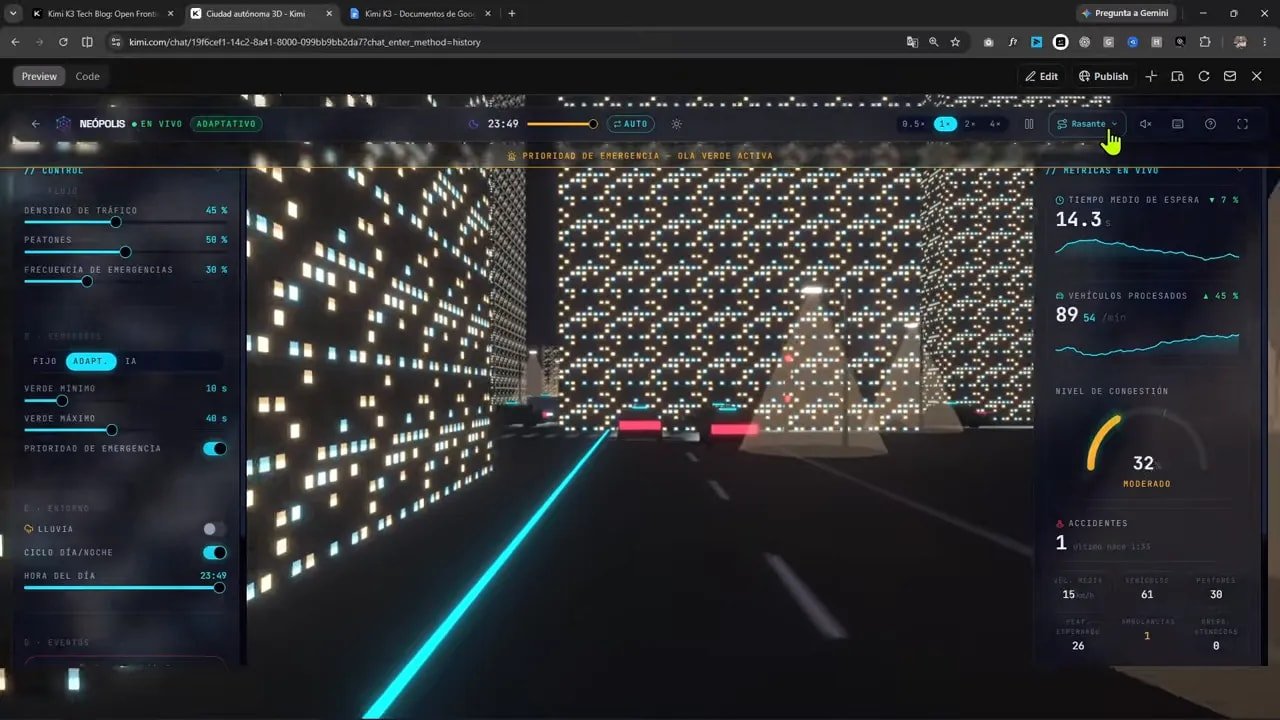Switch to Kimi K3 Documentos de Google tab
This screenshot has height=720, width=1280.
(x=420, y=13)
